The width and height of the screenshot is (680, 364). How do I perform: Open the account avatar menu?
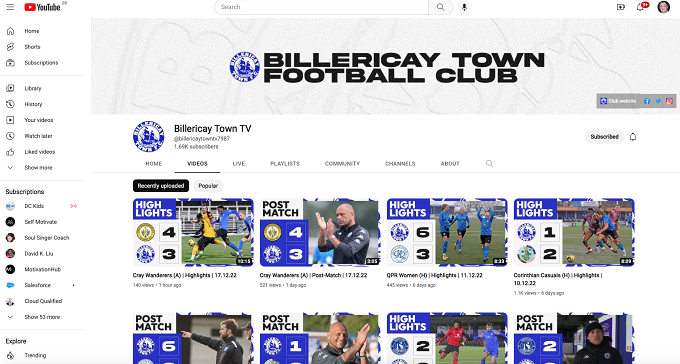click(664, 7)
